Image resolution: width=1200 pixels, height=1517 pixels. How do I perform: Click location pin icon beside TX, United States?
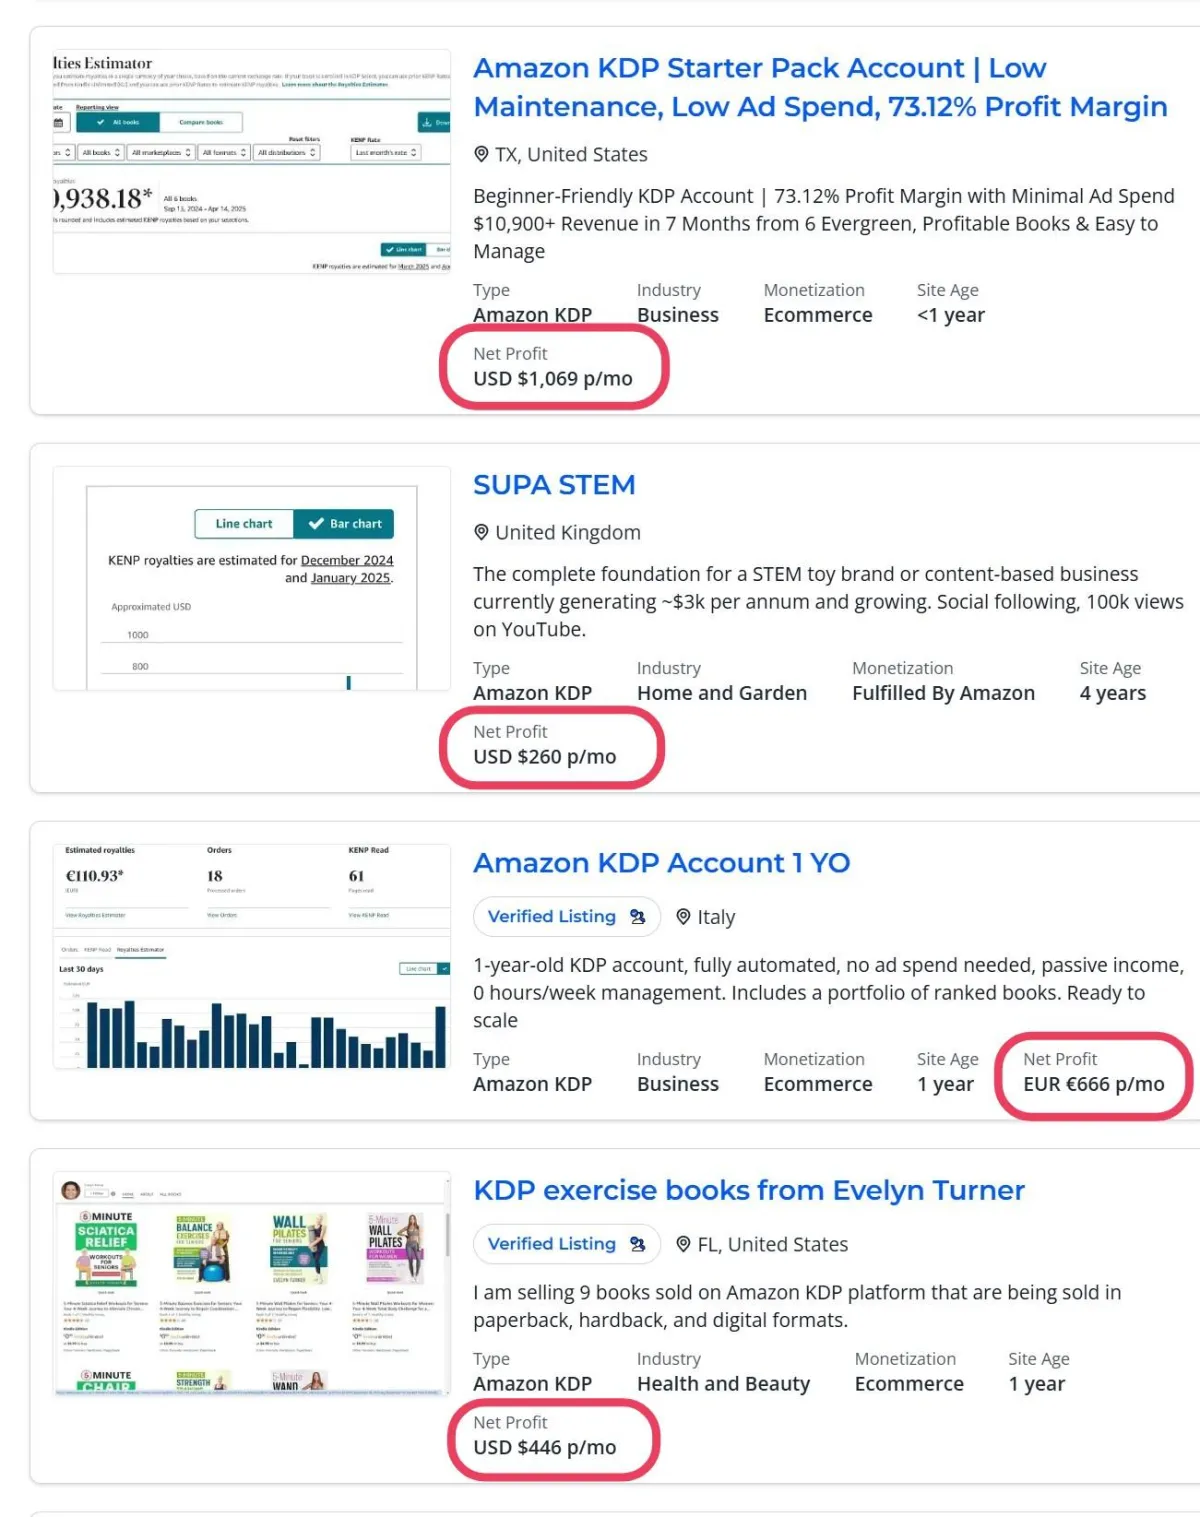click(481, 154)
